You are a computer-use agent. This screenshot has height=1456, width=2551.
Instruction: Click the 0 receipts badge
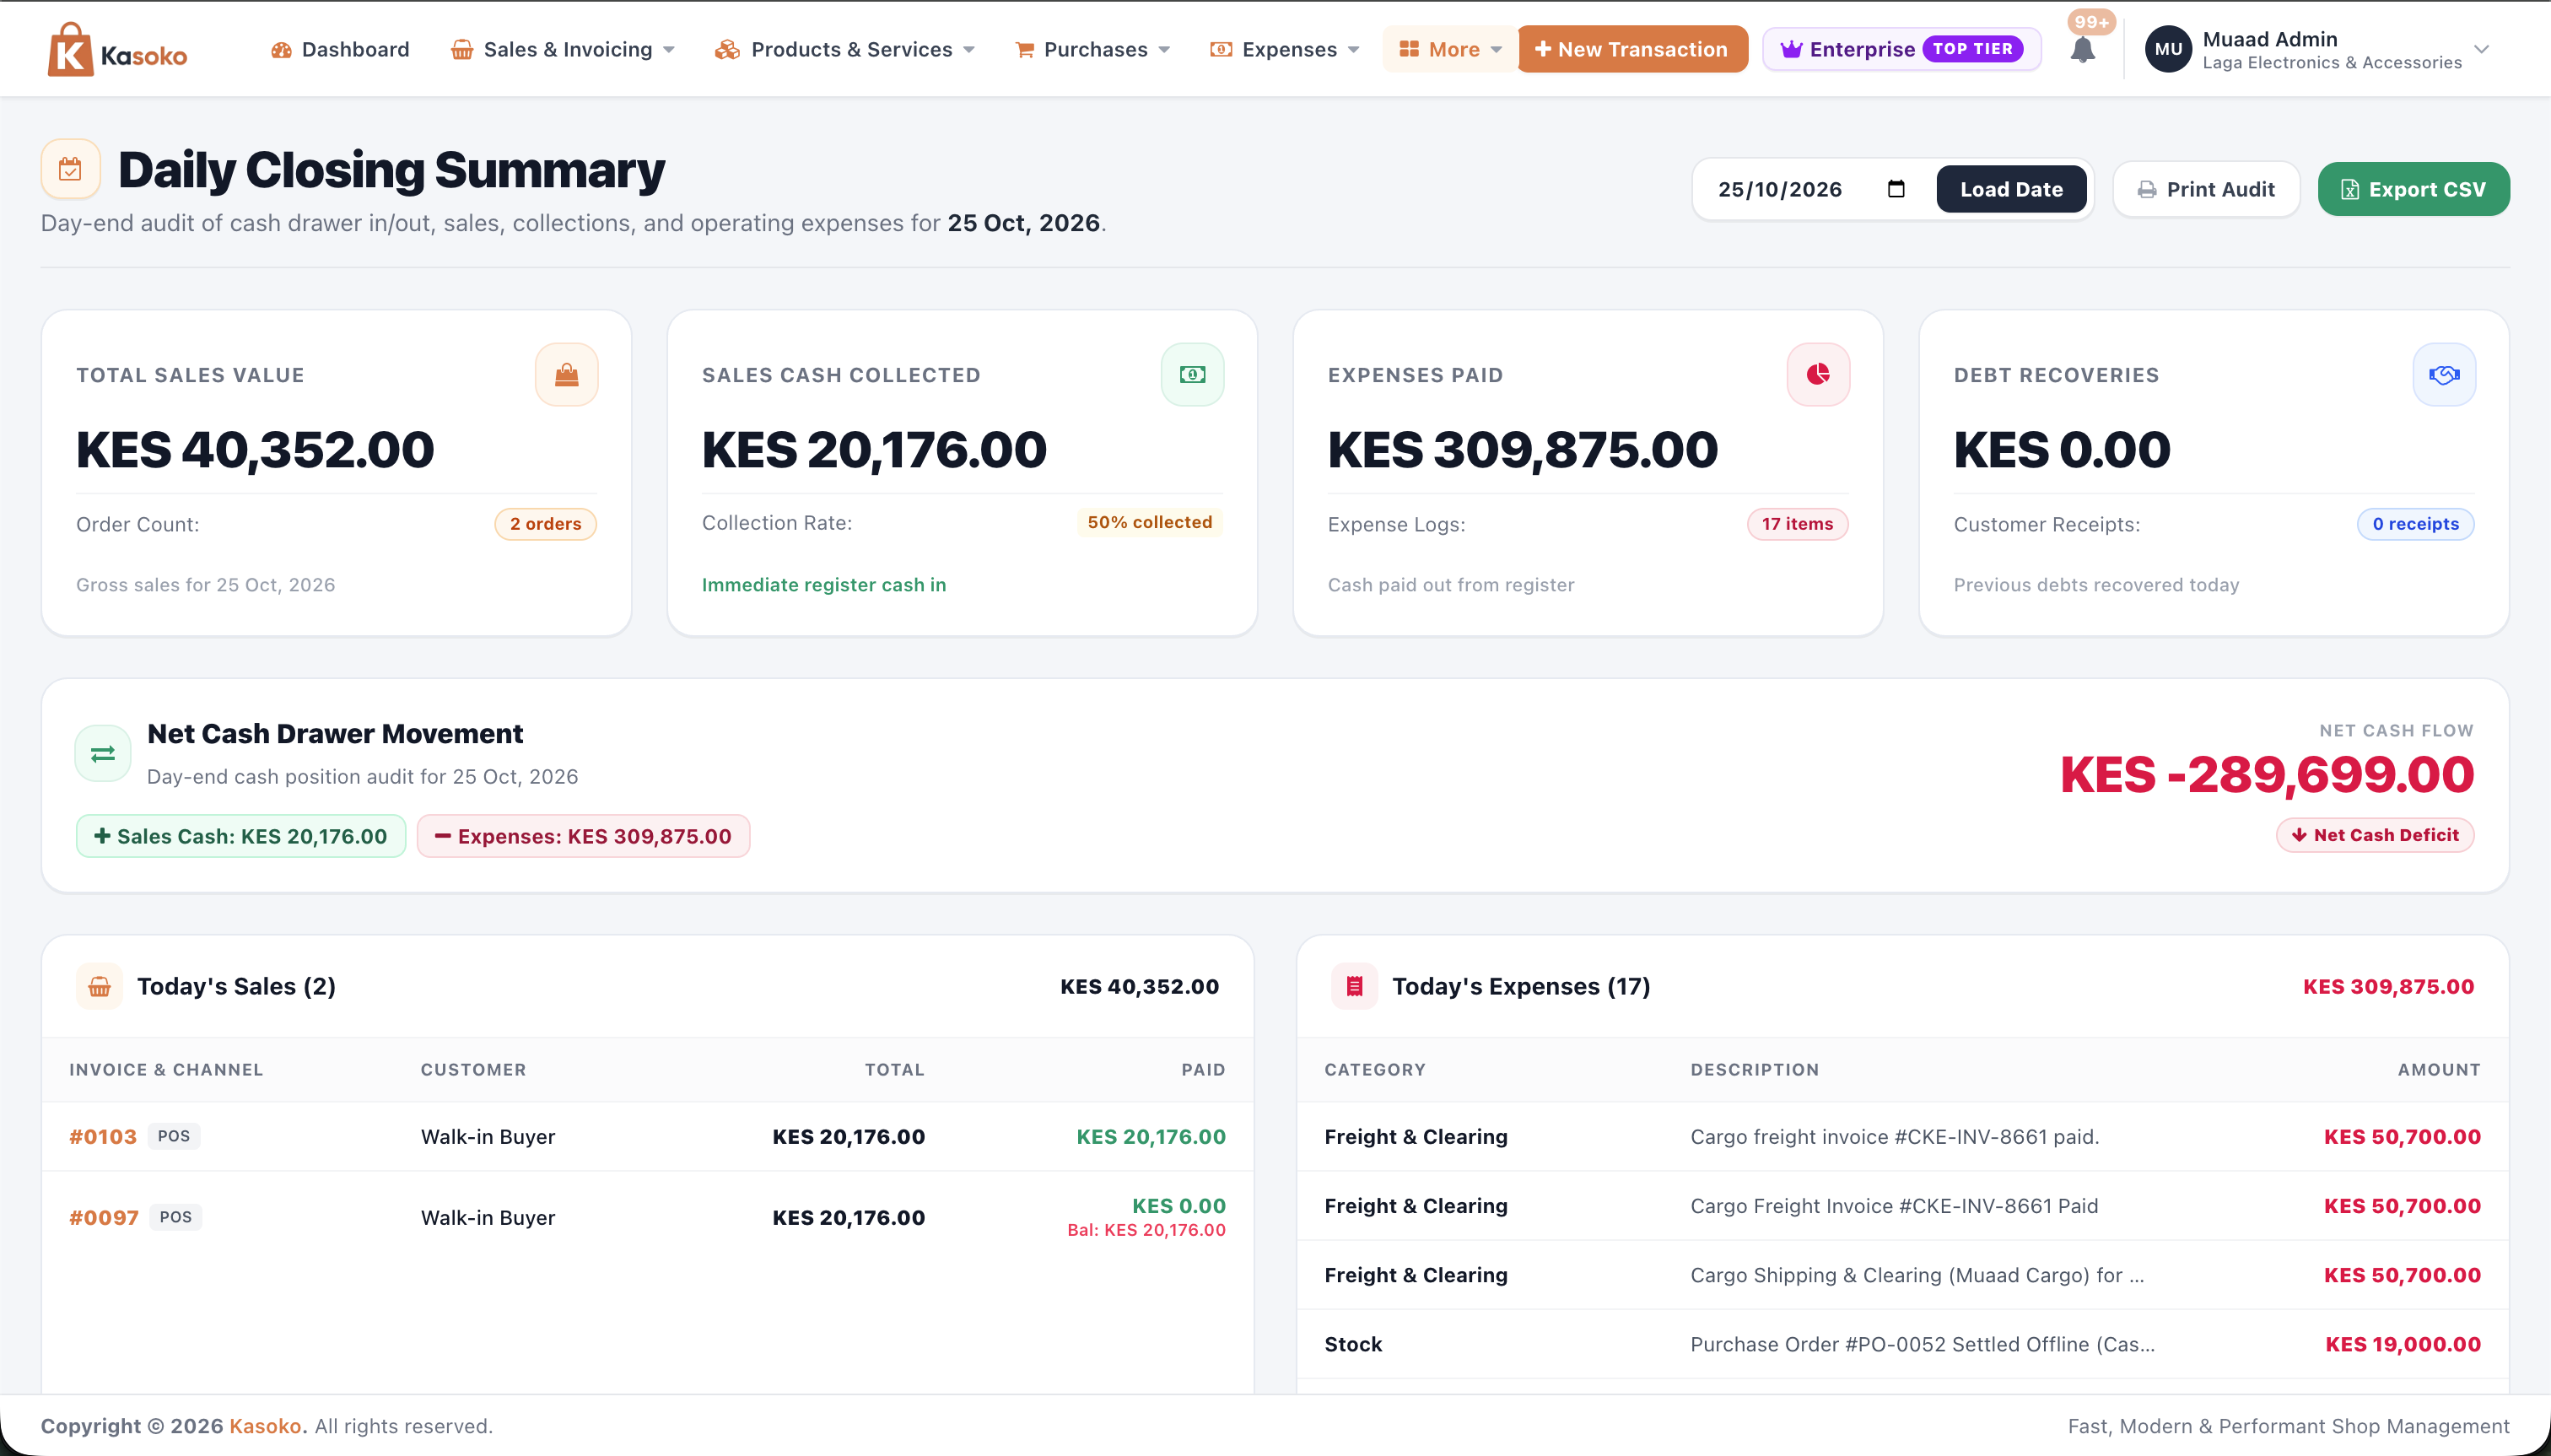[2416, 524]
